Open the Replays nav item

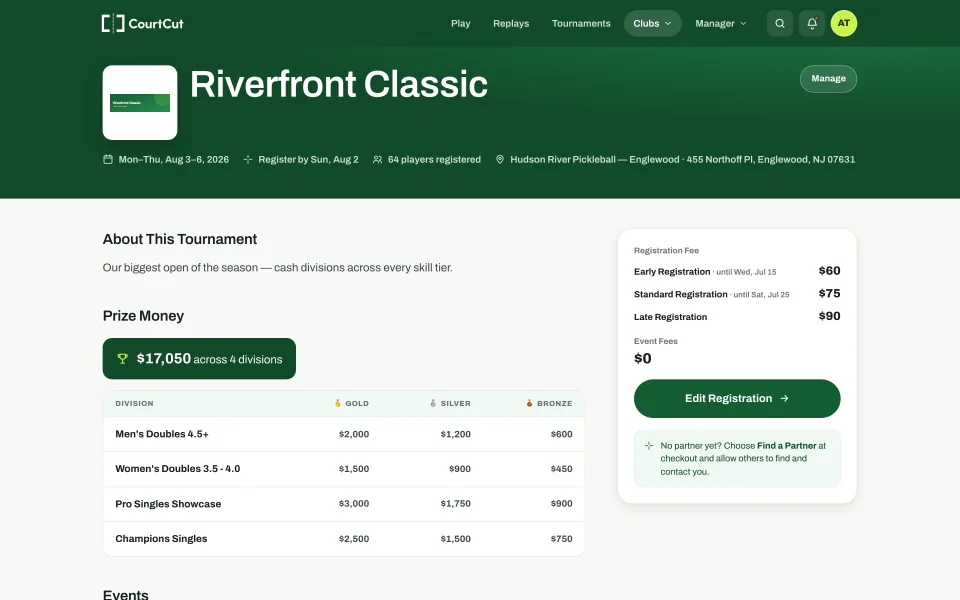coord(511,23)
